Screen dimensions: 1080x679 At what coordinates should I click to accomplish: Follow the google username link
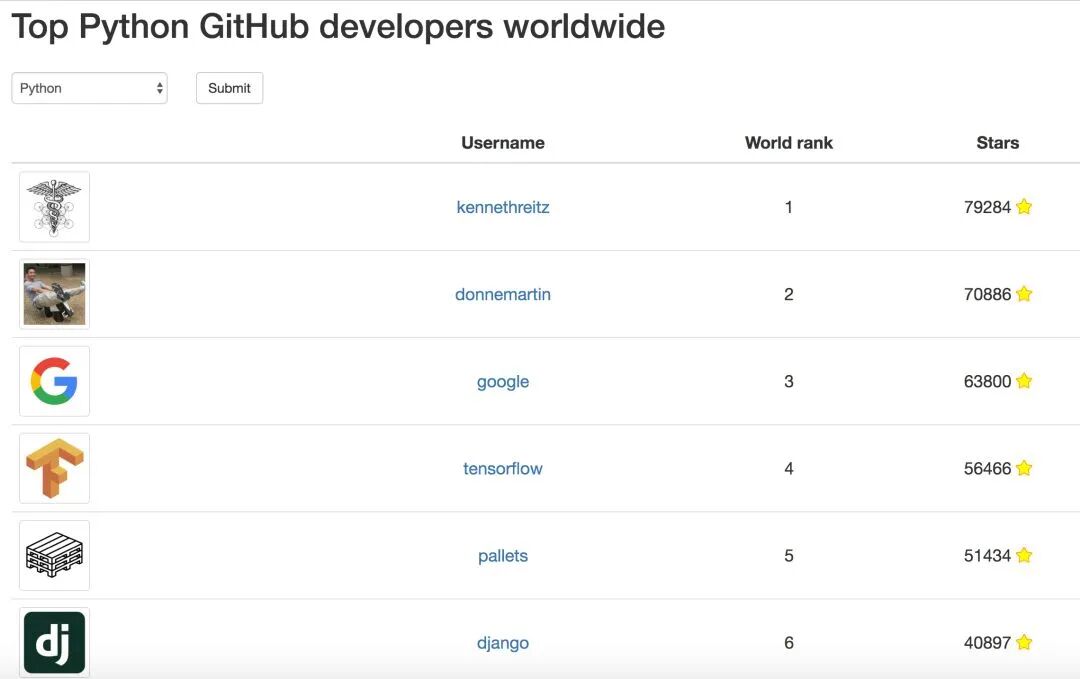[503, 381]
